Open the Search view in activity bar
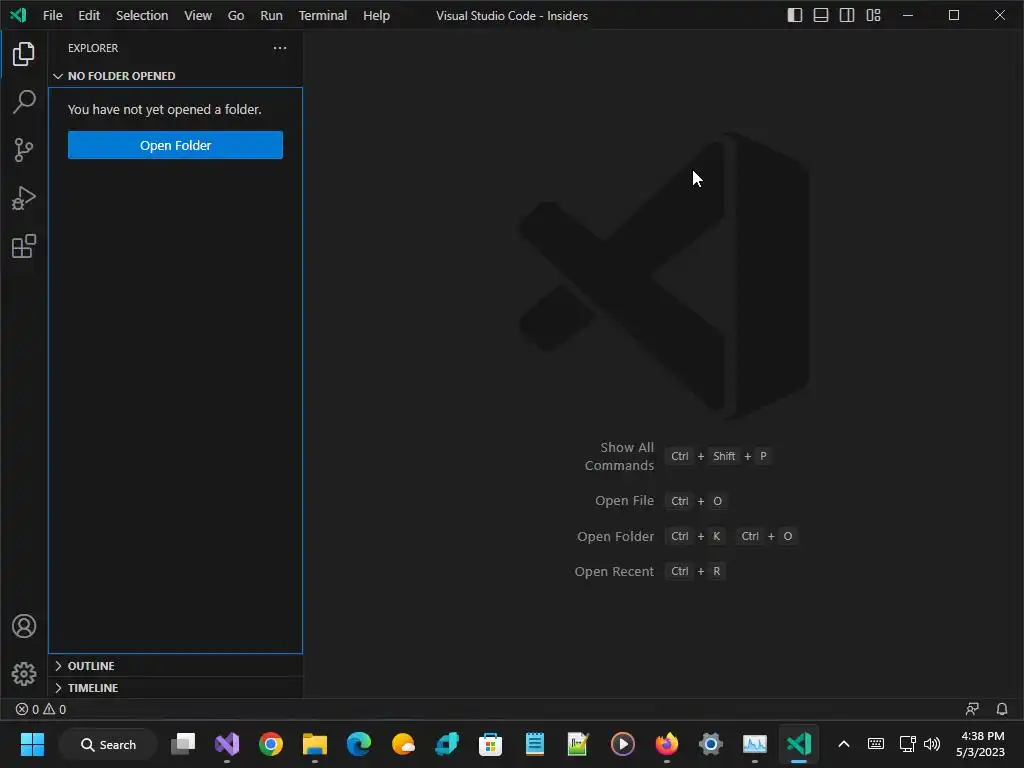Image resolution: width=1024 pixels, height=768 pixels. click(24, 102)
